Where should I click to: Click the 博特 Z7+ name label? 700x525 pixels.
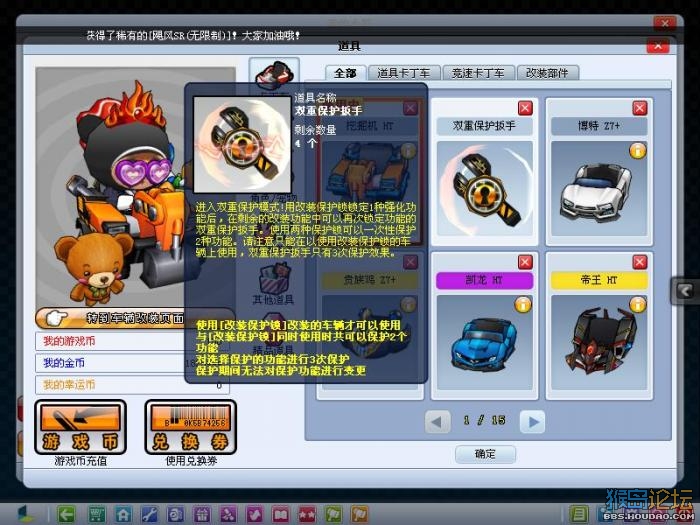tap(599, 126)
